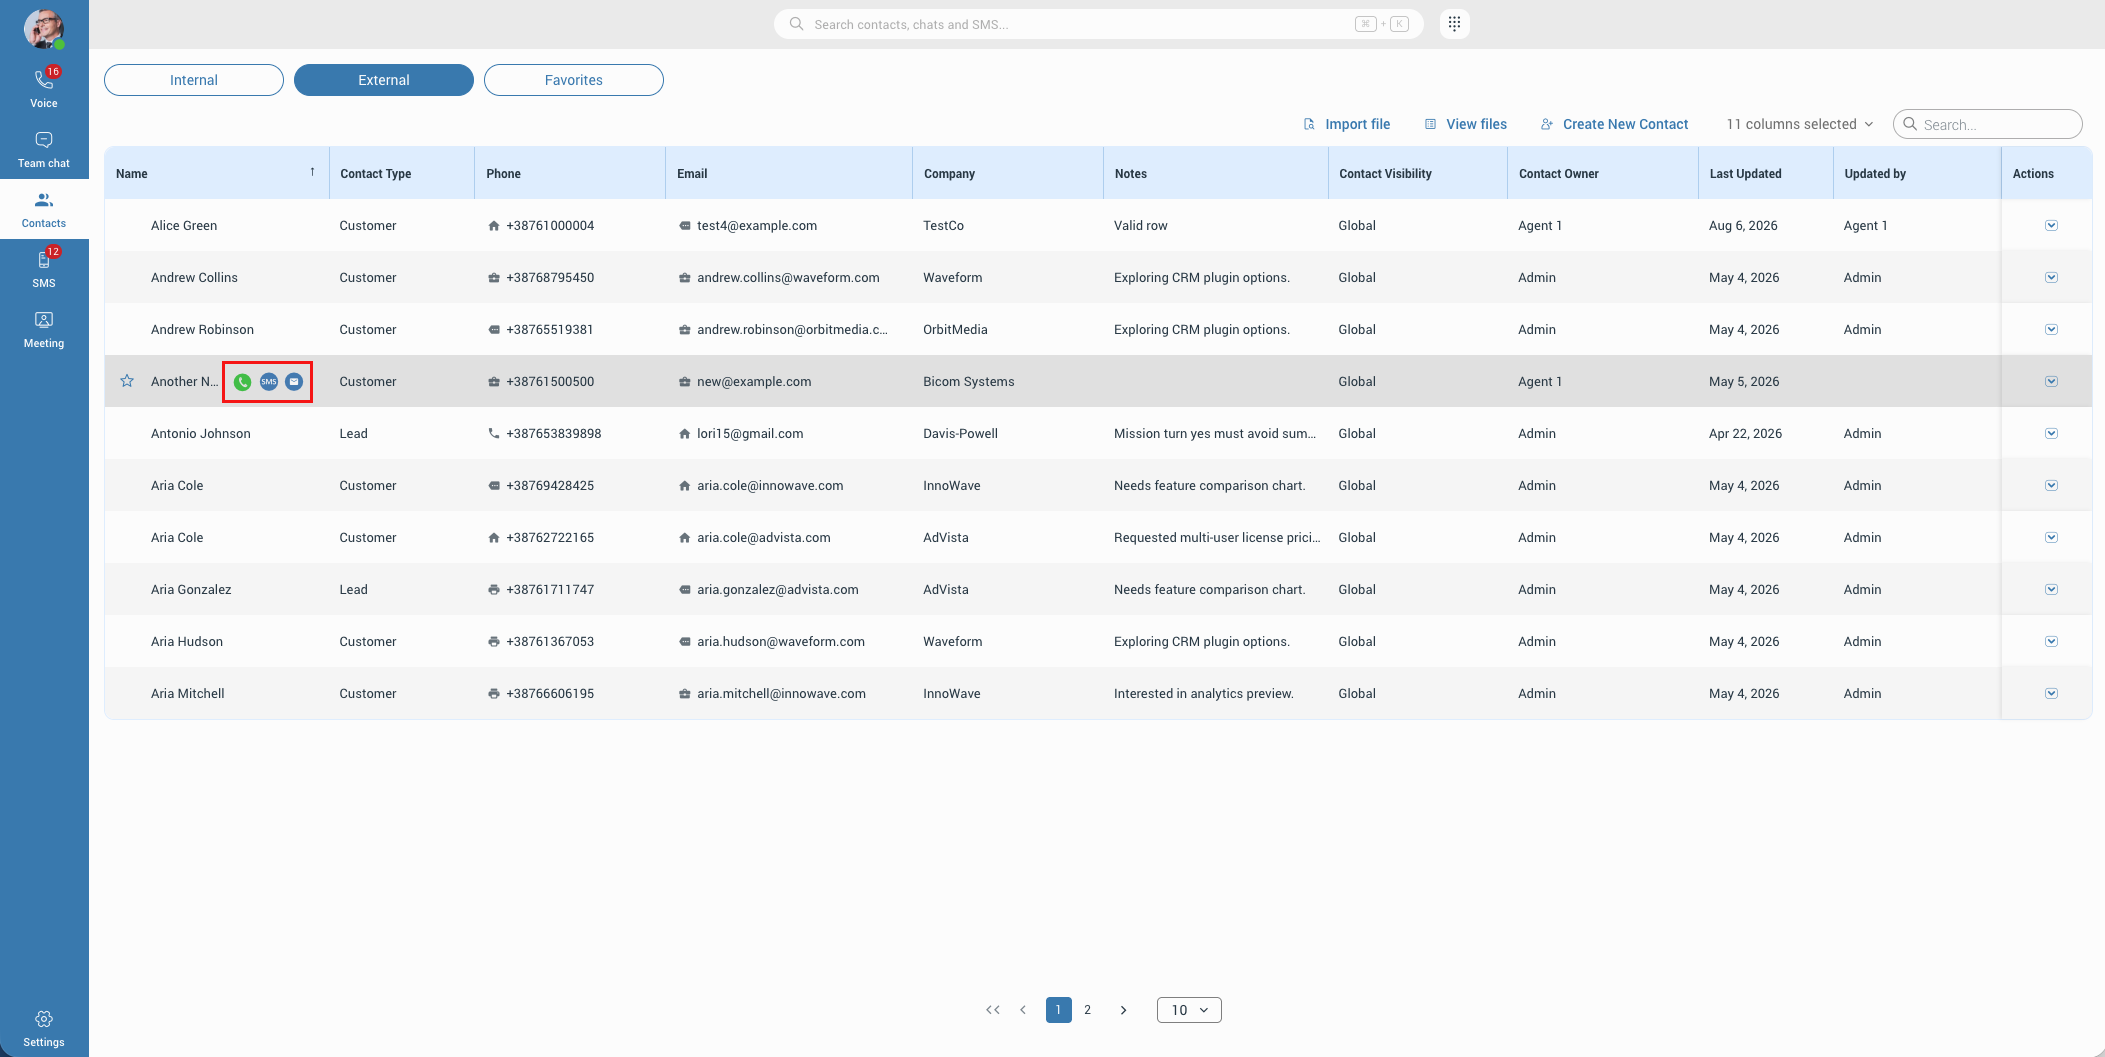Click SMS icon on Another N... row

269,382
